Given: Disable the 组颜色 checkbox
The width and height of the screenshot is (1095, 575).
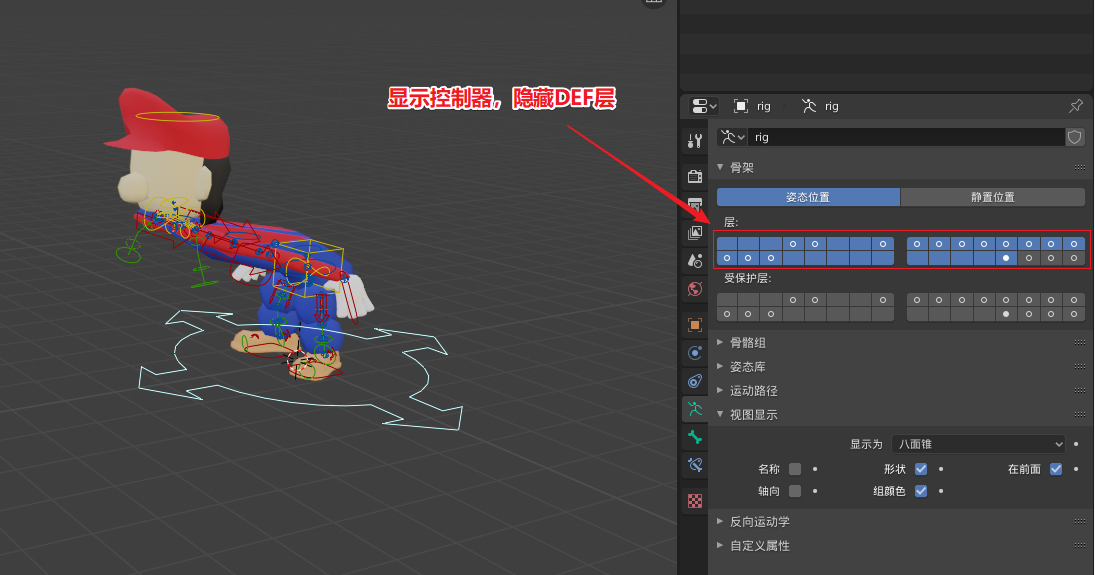Looking at the screenshot, I should point(921,491).
